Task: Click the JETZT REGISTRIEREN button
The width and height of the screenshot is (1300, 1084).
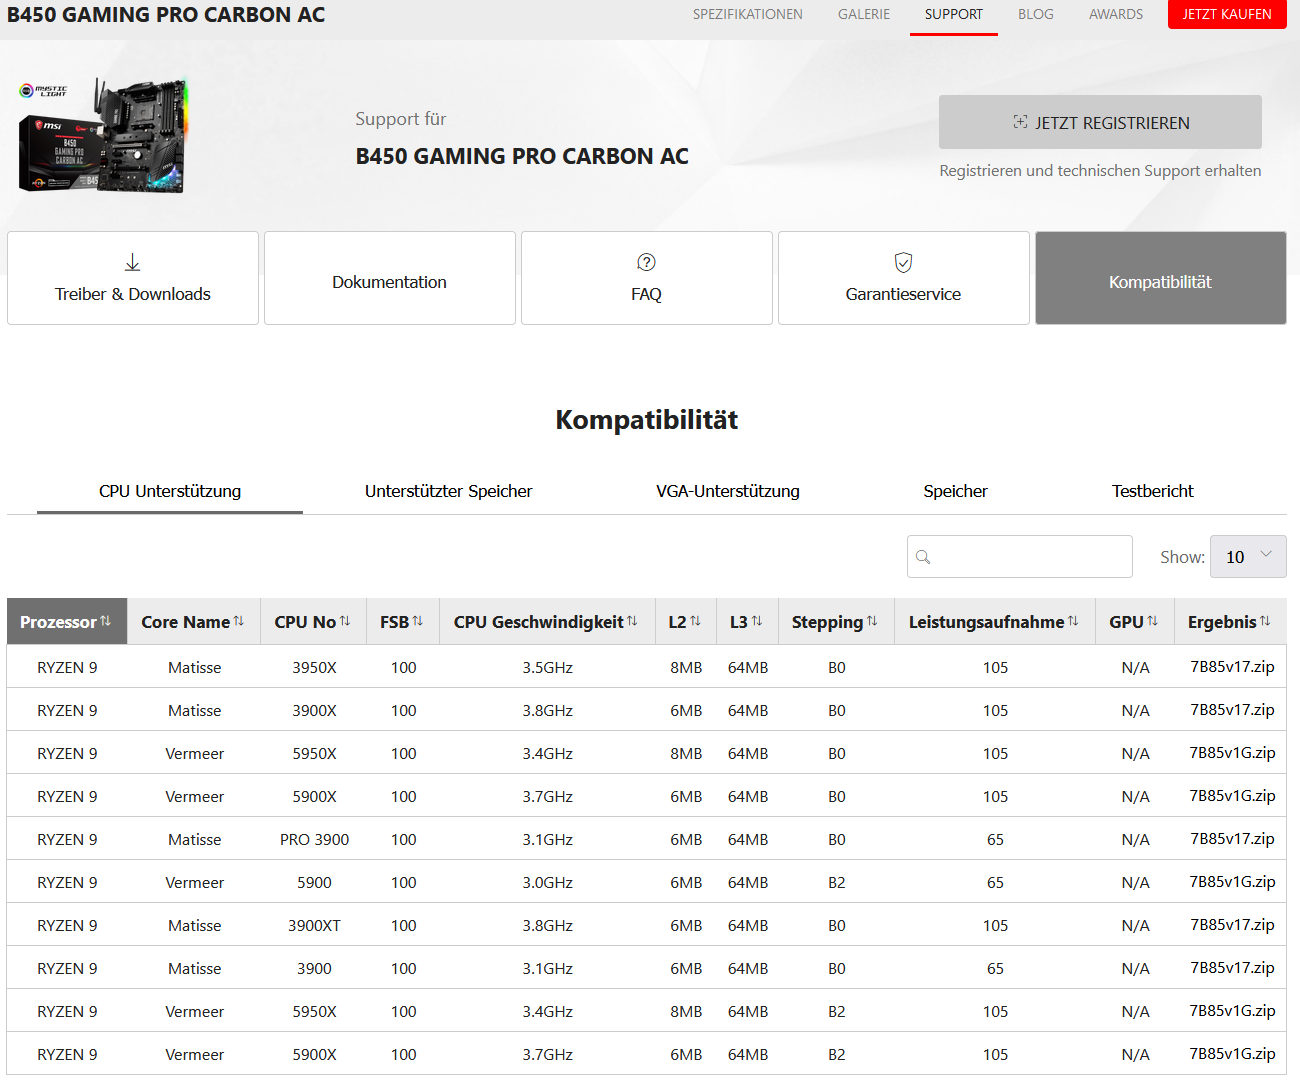Action: coord(1100,122)
